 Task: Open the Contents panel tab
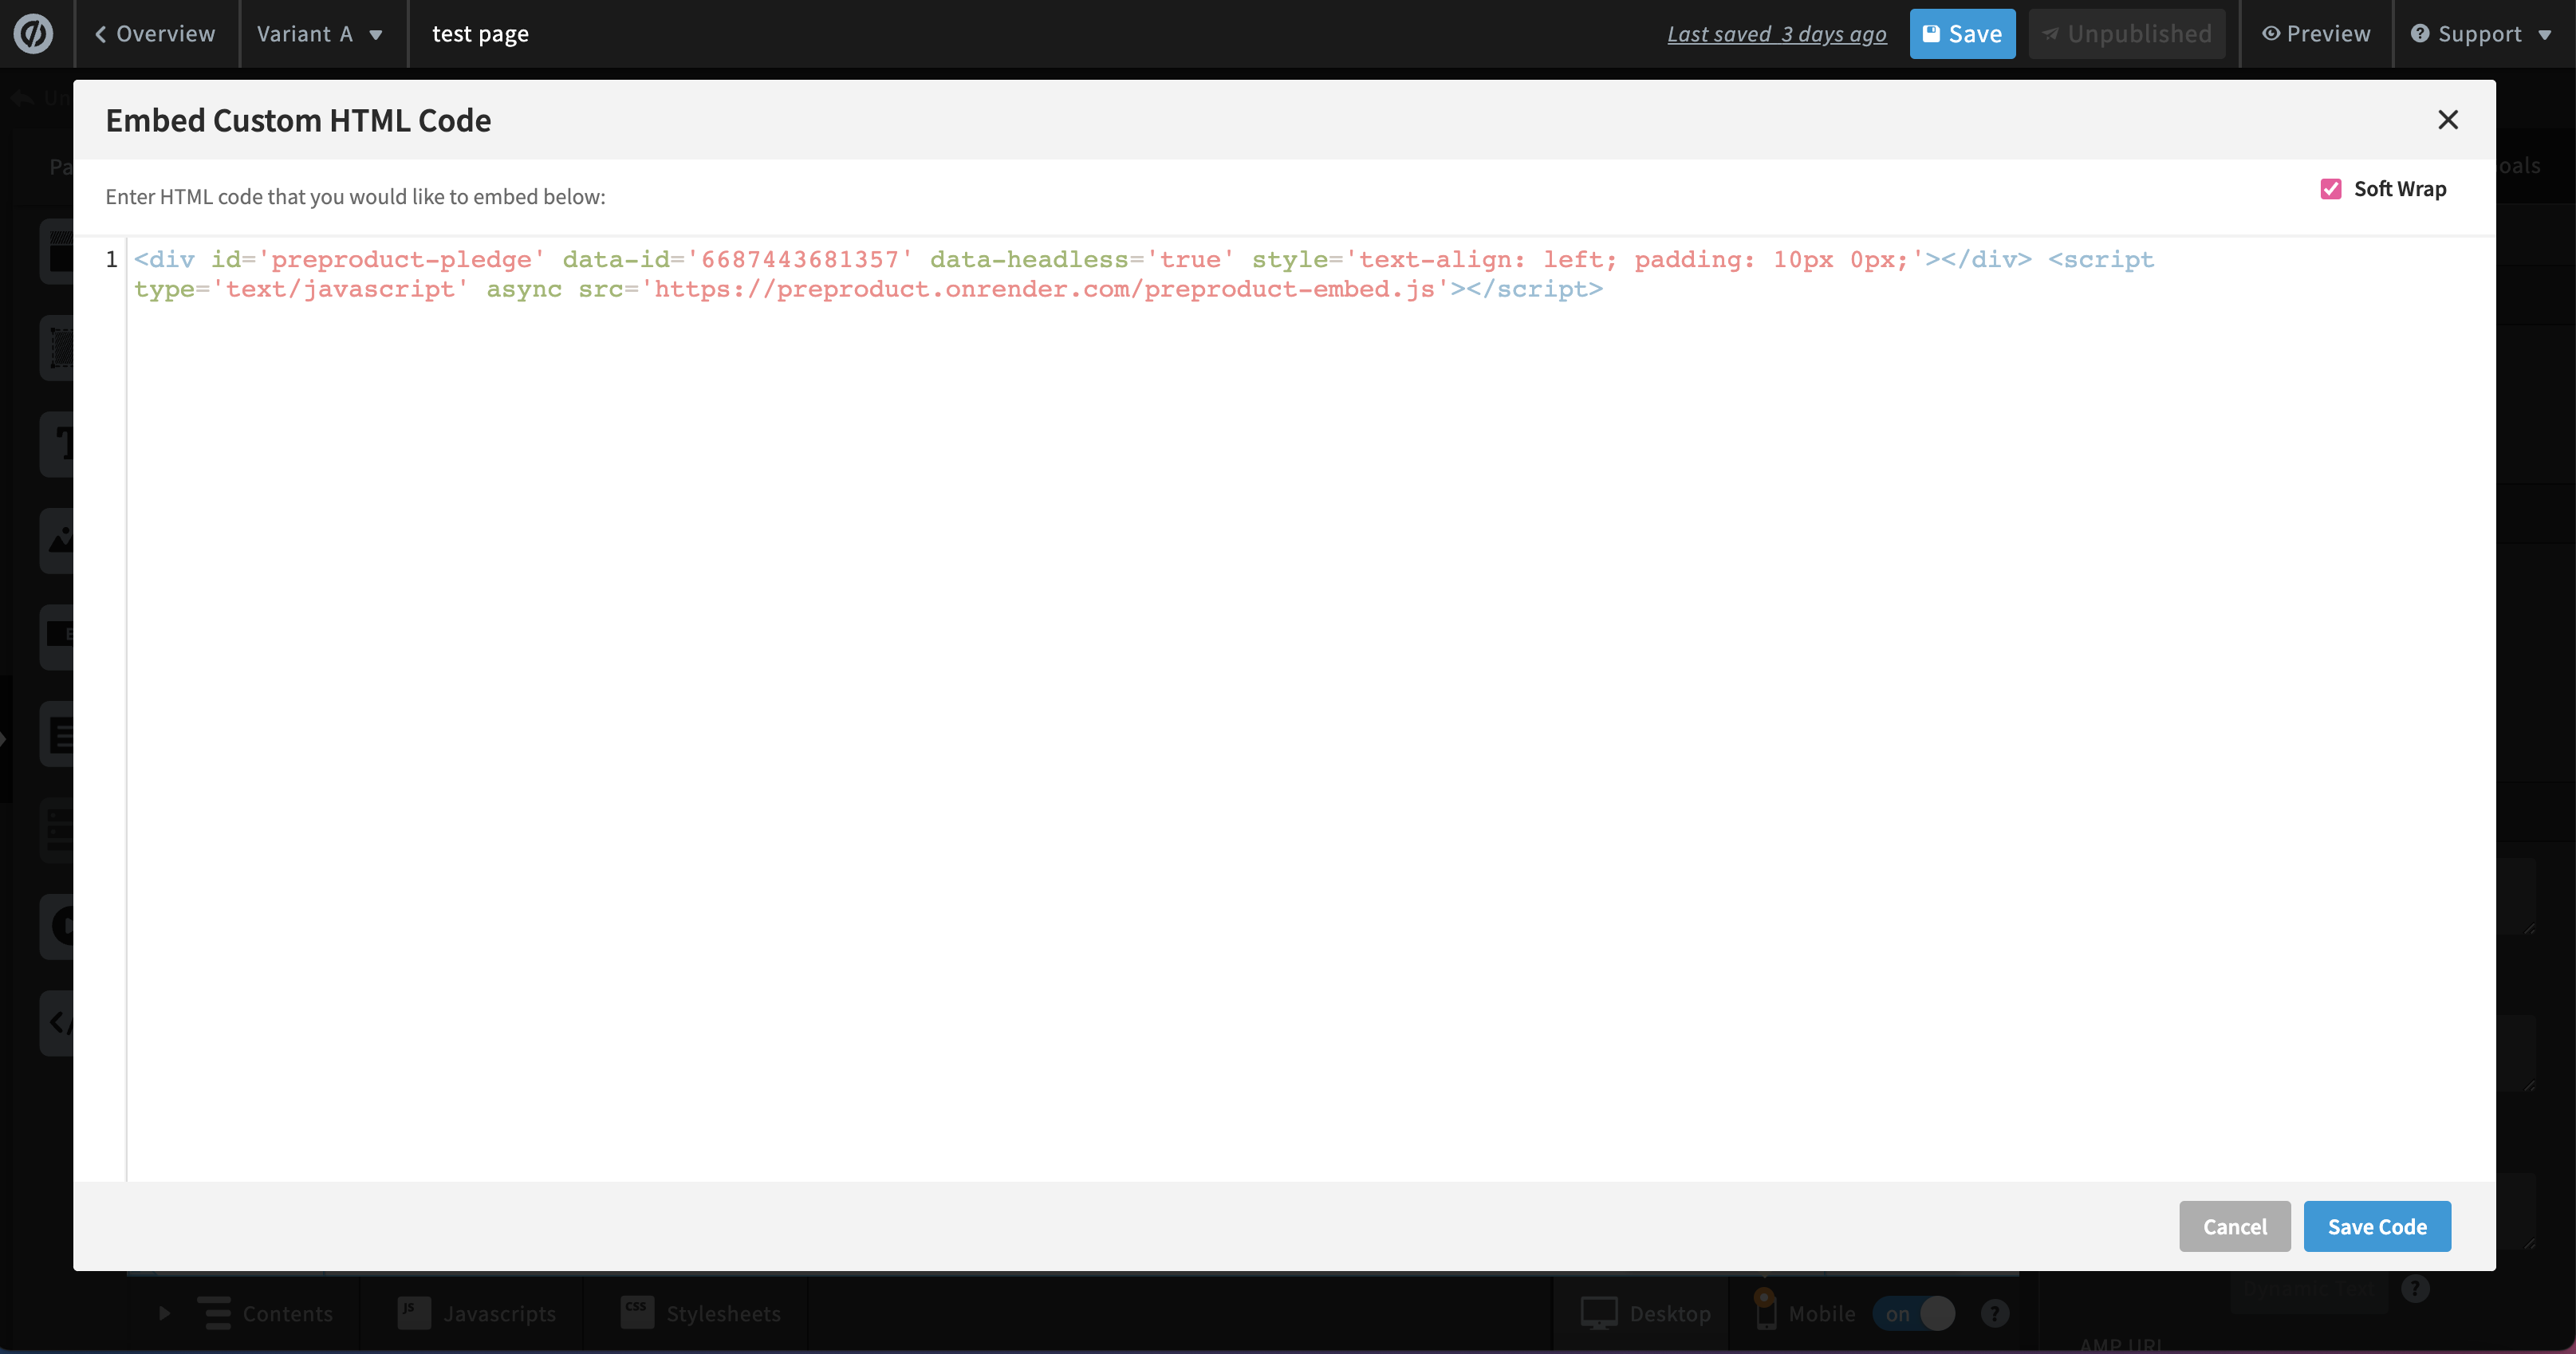click(265, 1313)
